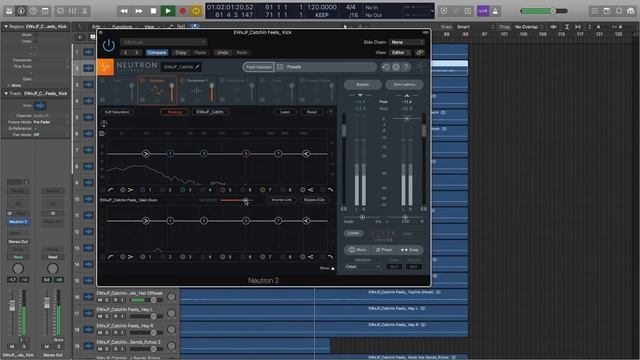The height and width of the screenshot is (360, 640).
Task: Stop playback in the transport bar
Action: (x=153, y=11)
